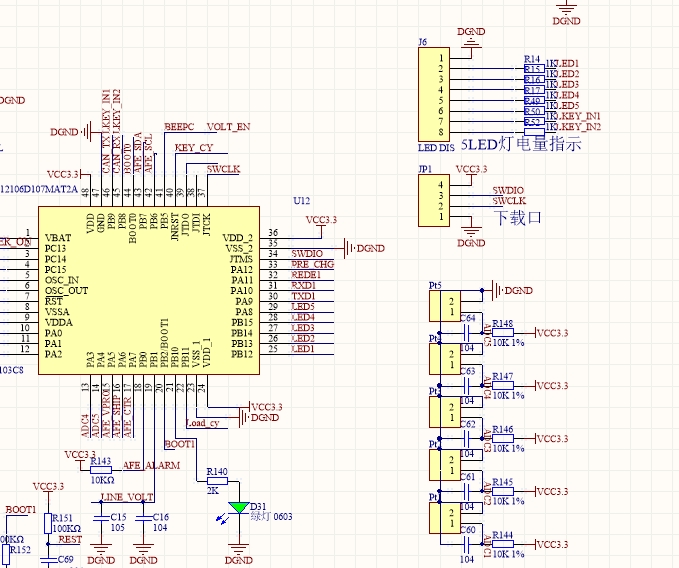Click the KEY_CY net label
This screenshot has width=679, height=568.
point(194,148)
